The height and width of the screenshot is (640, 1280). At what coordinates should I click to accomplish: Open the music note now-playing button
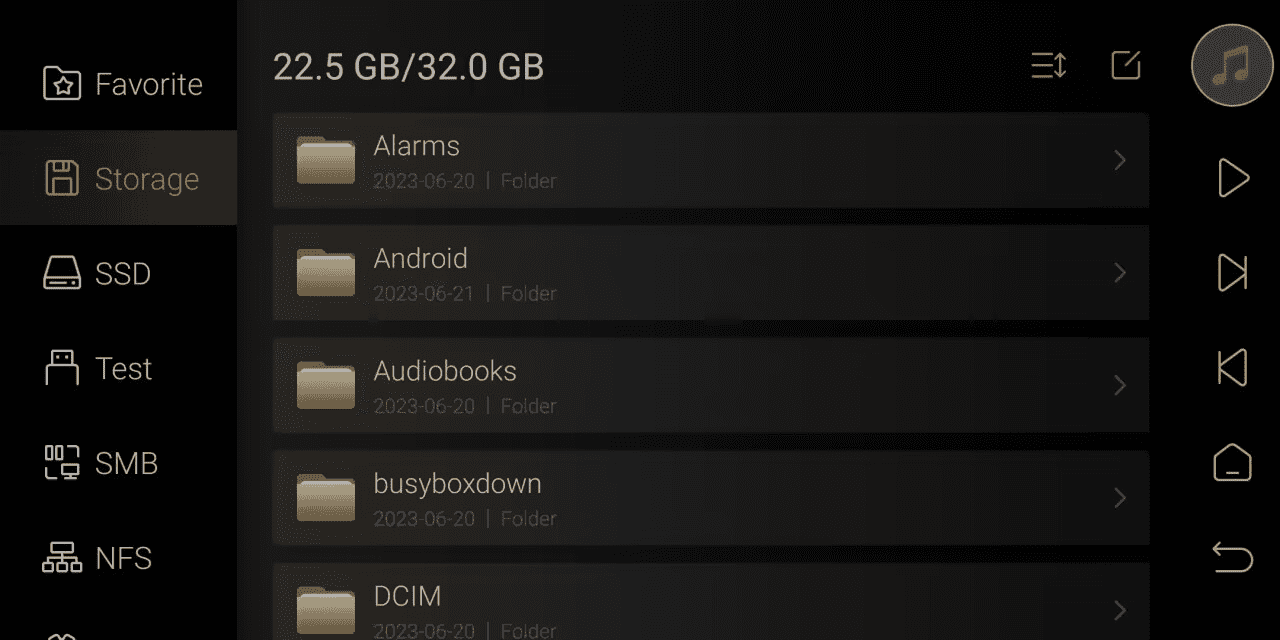point(1232,66)
